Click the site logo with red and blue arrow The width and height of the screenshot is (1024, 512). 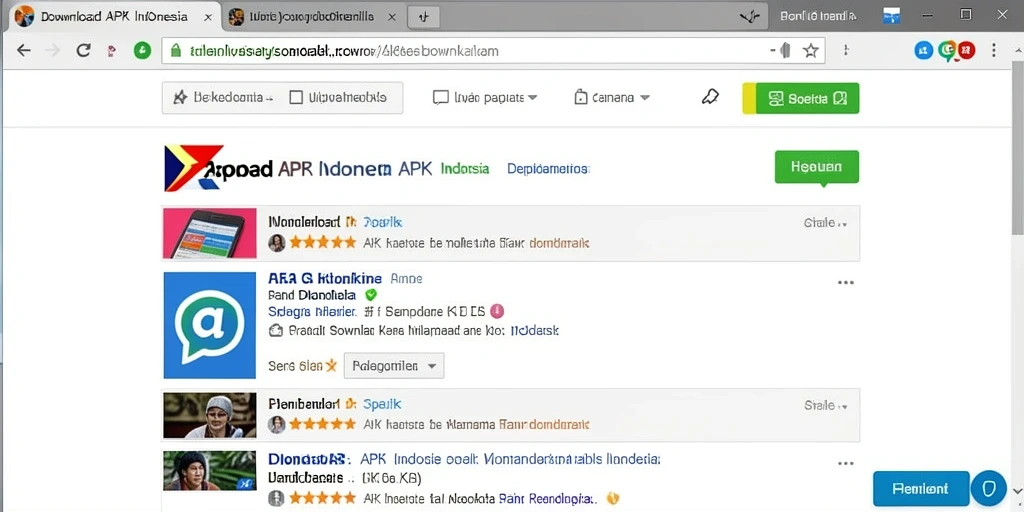[x=193, y=168]
